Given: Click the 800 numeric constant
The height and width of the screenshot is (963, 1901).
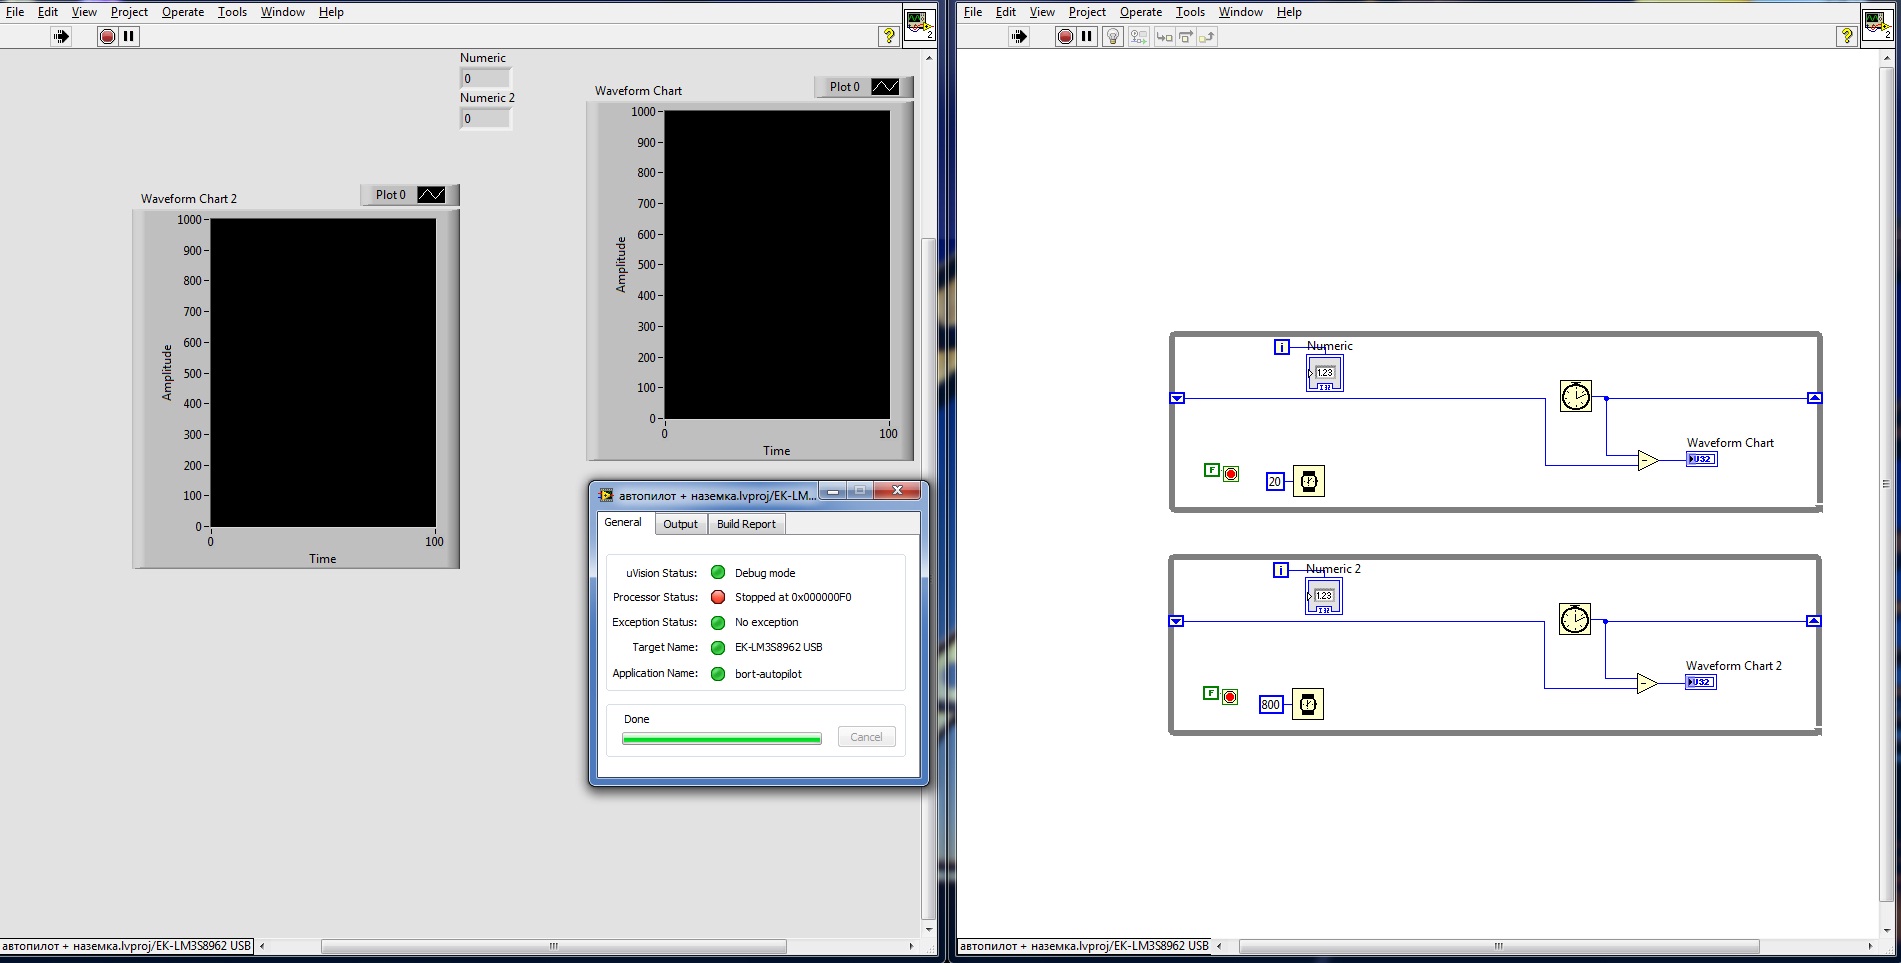Looking at the screenshot, I should (x=1271, y=704).
